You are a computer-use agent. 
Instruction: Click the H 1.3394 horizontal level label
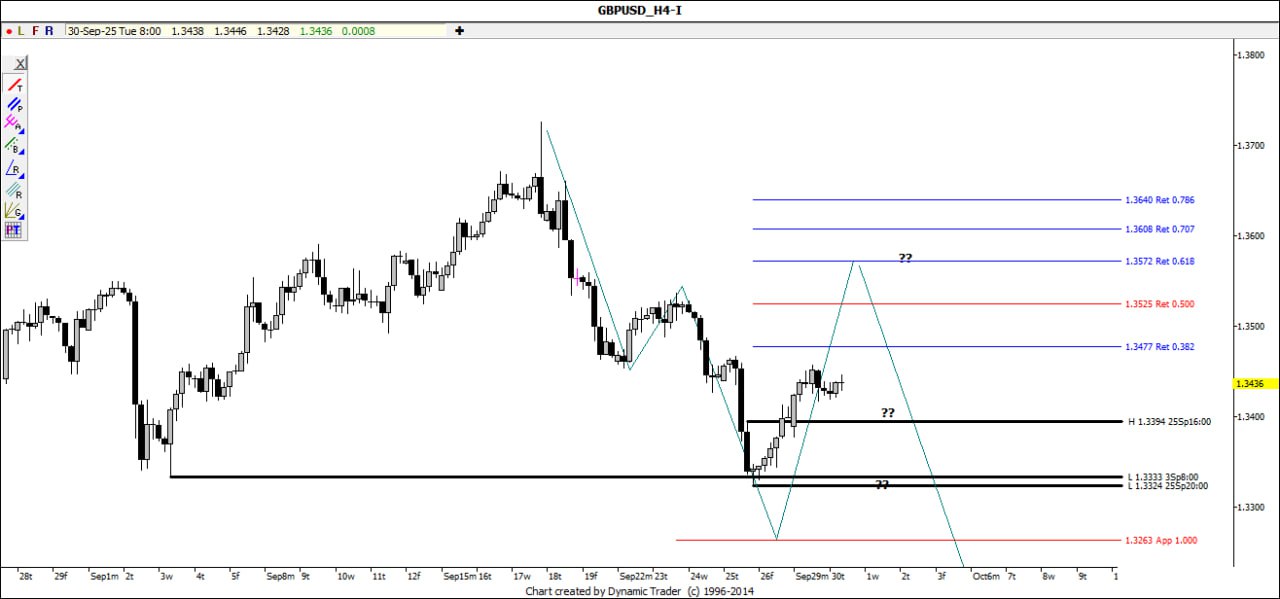tap(1169, 422)
